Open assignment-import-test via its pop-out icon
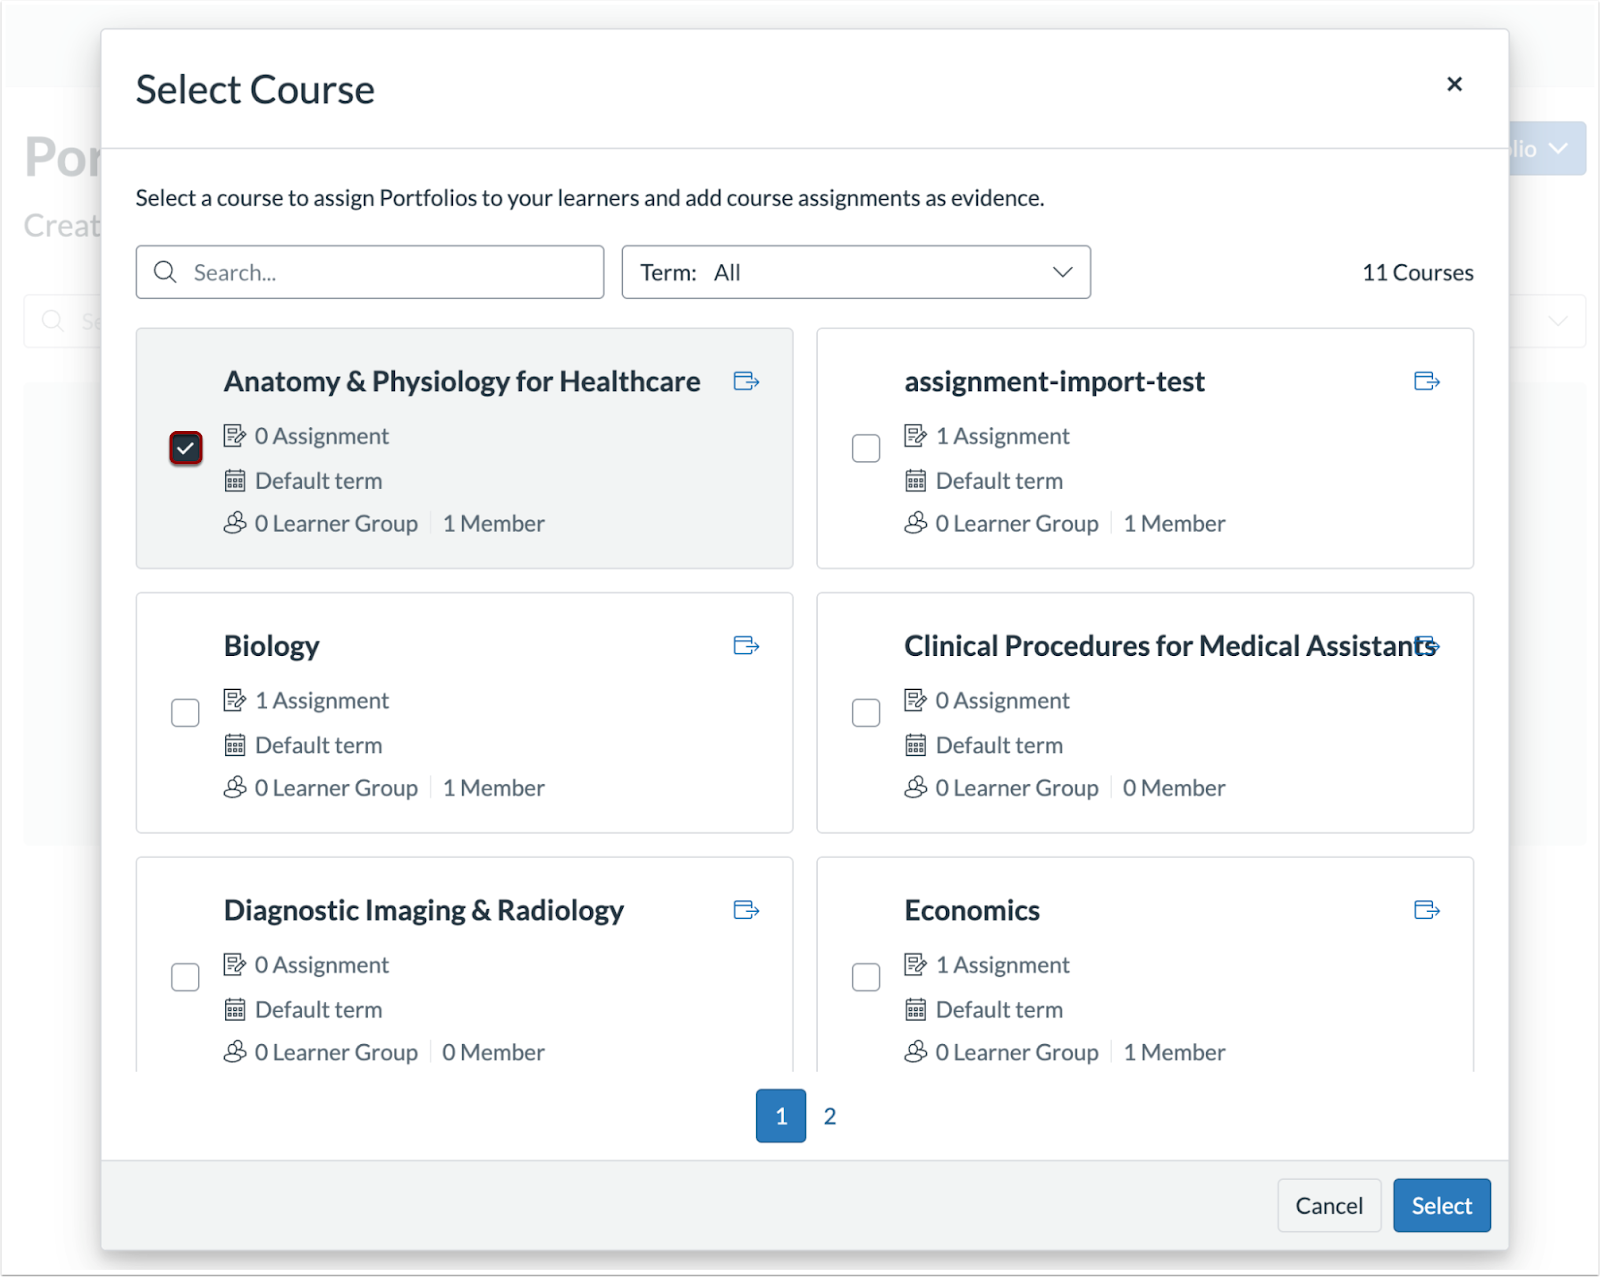This screenshot has width=1600, height=1277. (x=1427, y=381)
